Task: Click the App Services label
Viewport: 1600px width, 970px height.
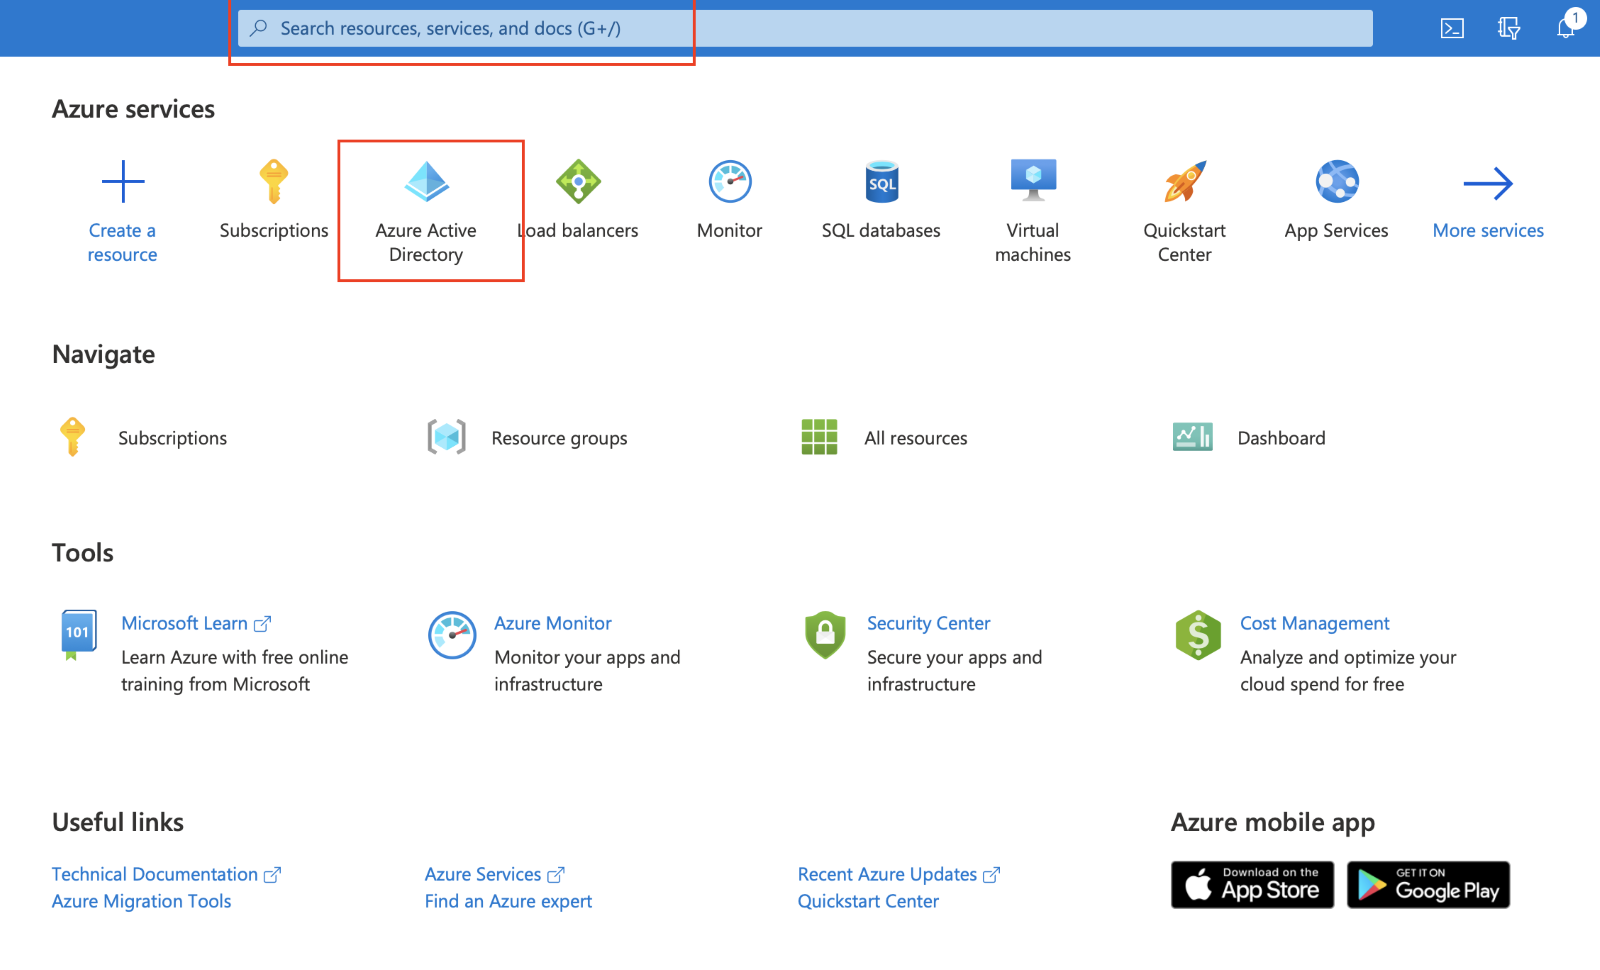Action: coord(1336,231)
